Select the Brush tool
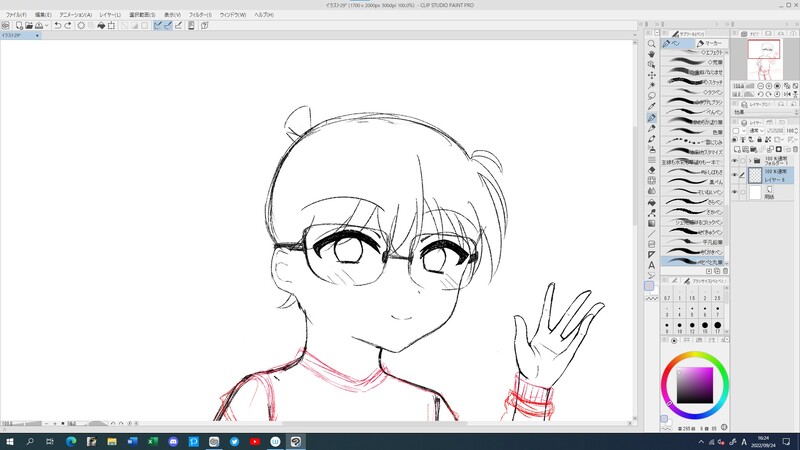Viewport: 800px width, 450px height. click(652, 139)
